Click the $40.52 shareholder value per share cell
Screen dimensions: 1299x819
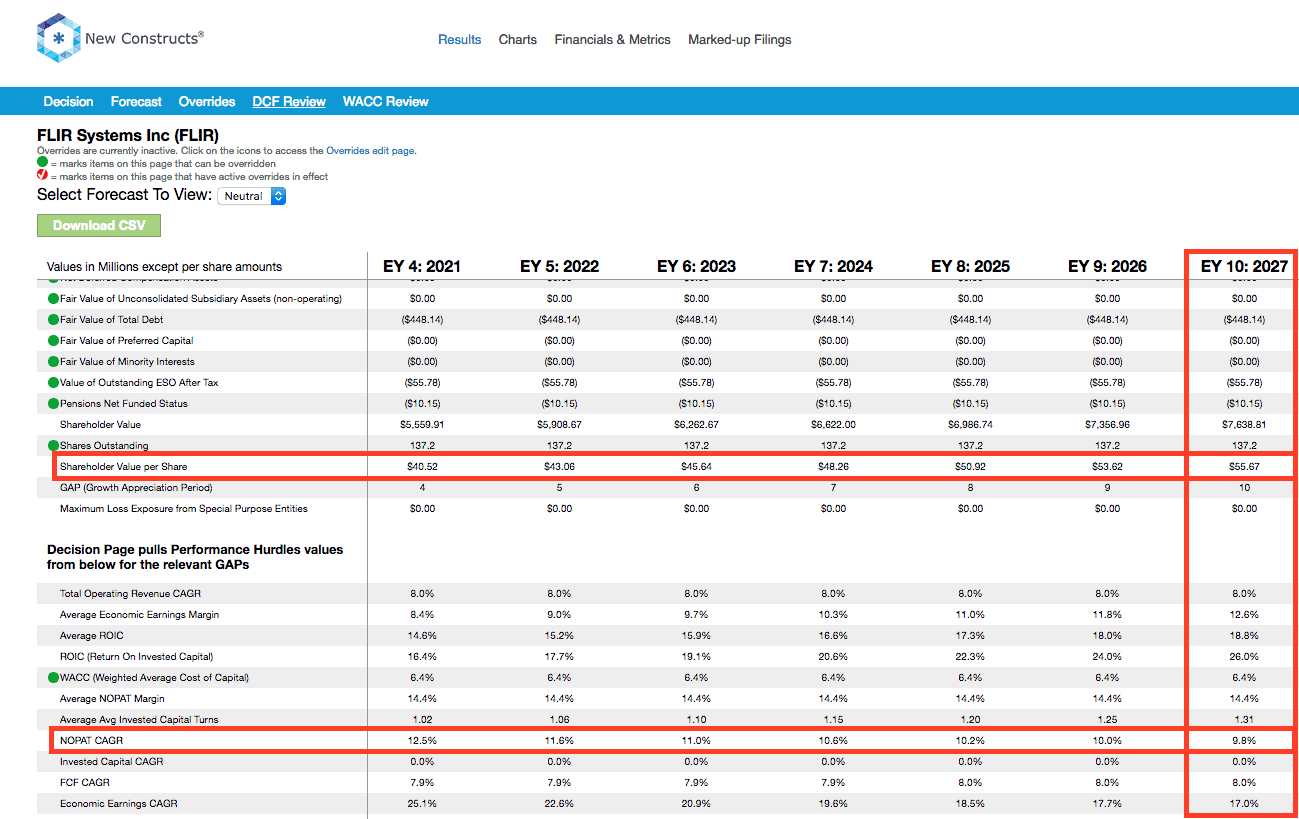(422, 467)
